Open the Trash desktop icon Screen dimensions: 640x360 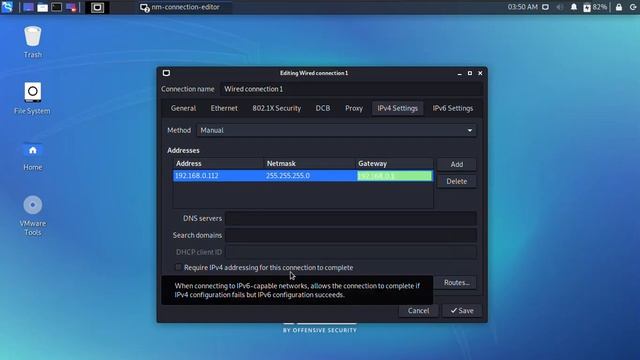point(33,42)
